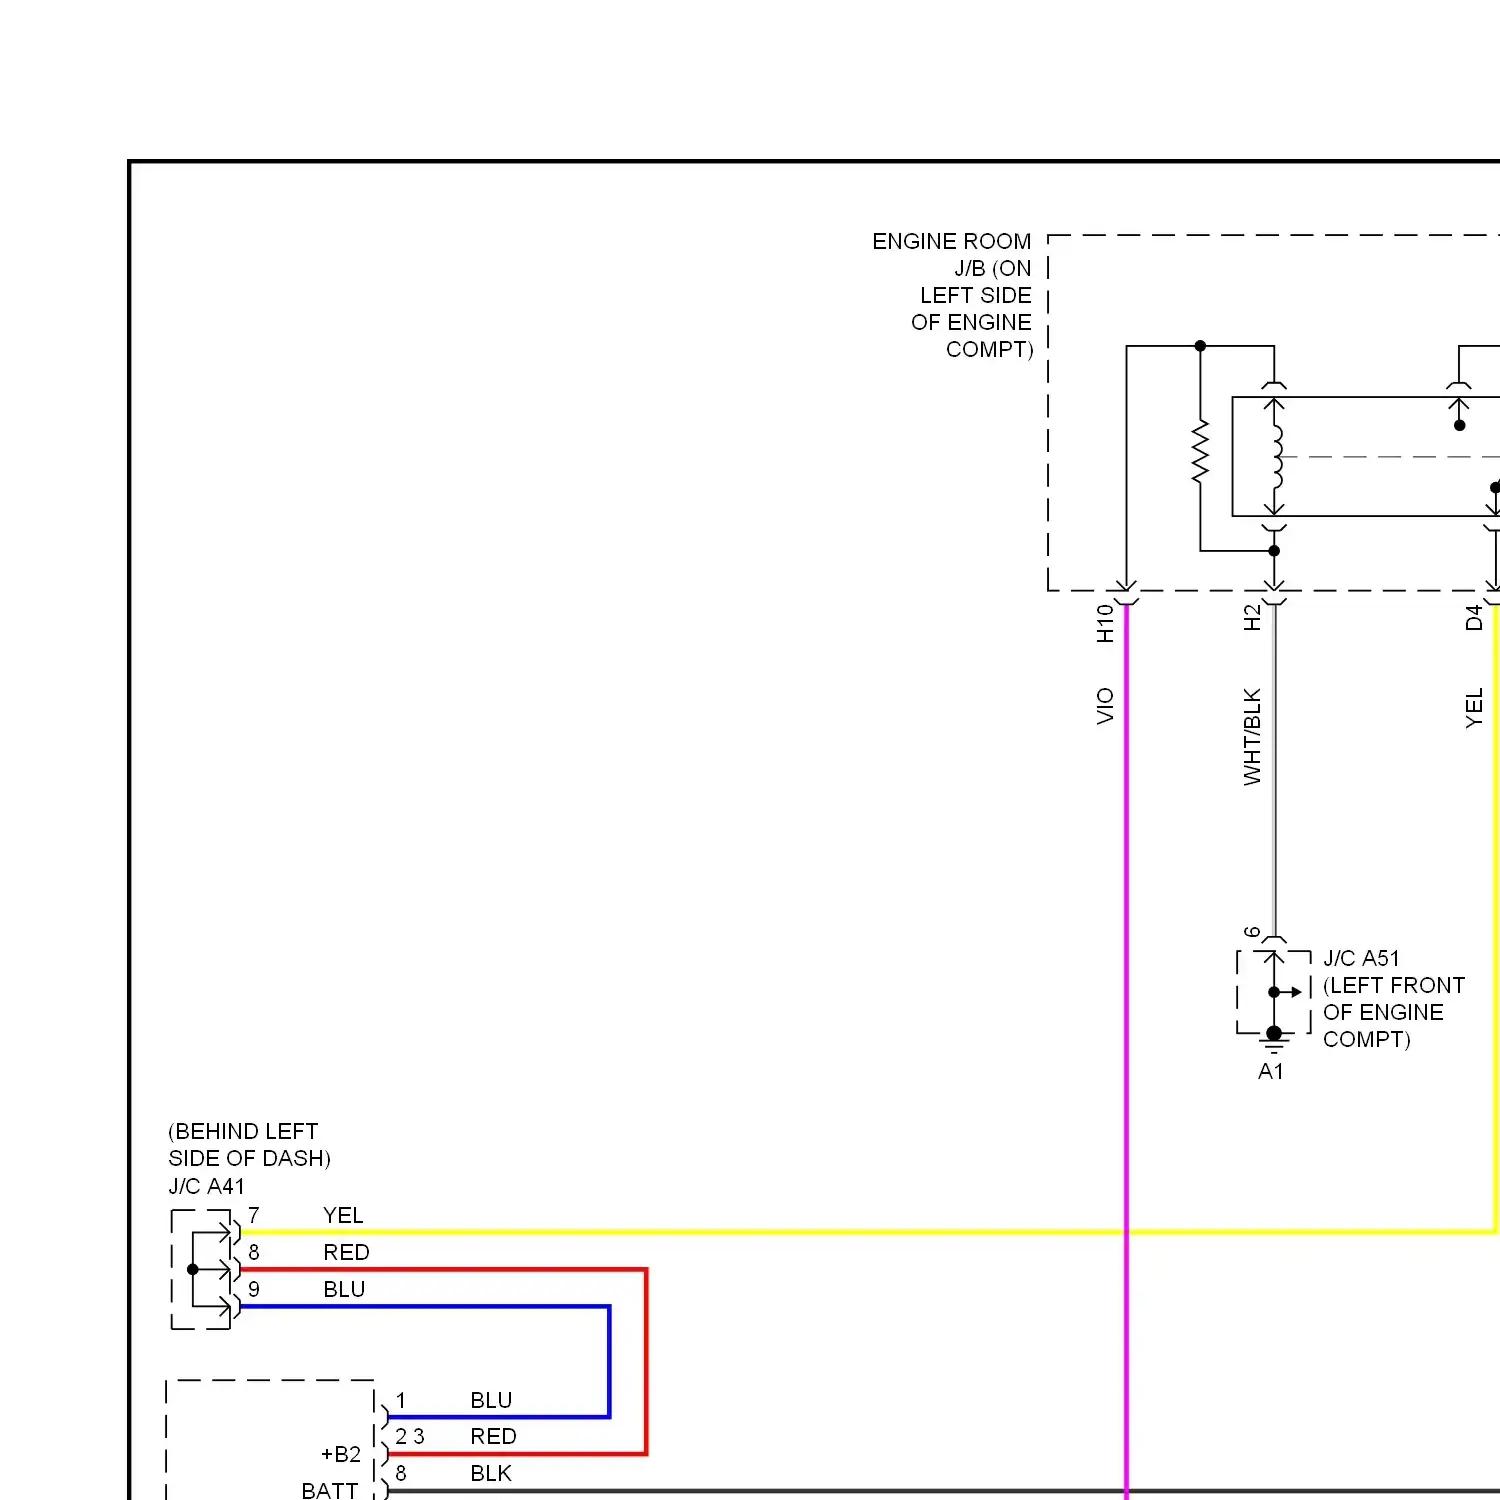This screenshot has height=1500, width=1500.
Task: Select the H2 connector label
Action: [x=1252, y=618]
